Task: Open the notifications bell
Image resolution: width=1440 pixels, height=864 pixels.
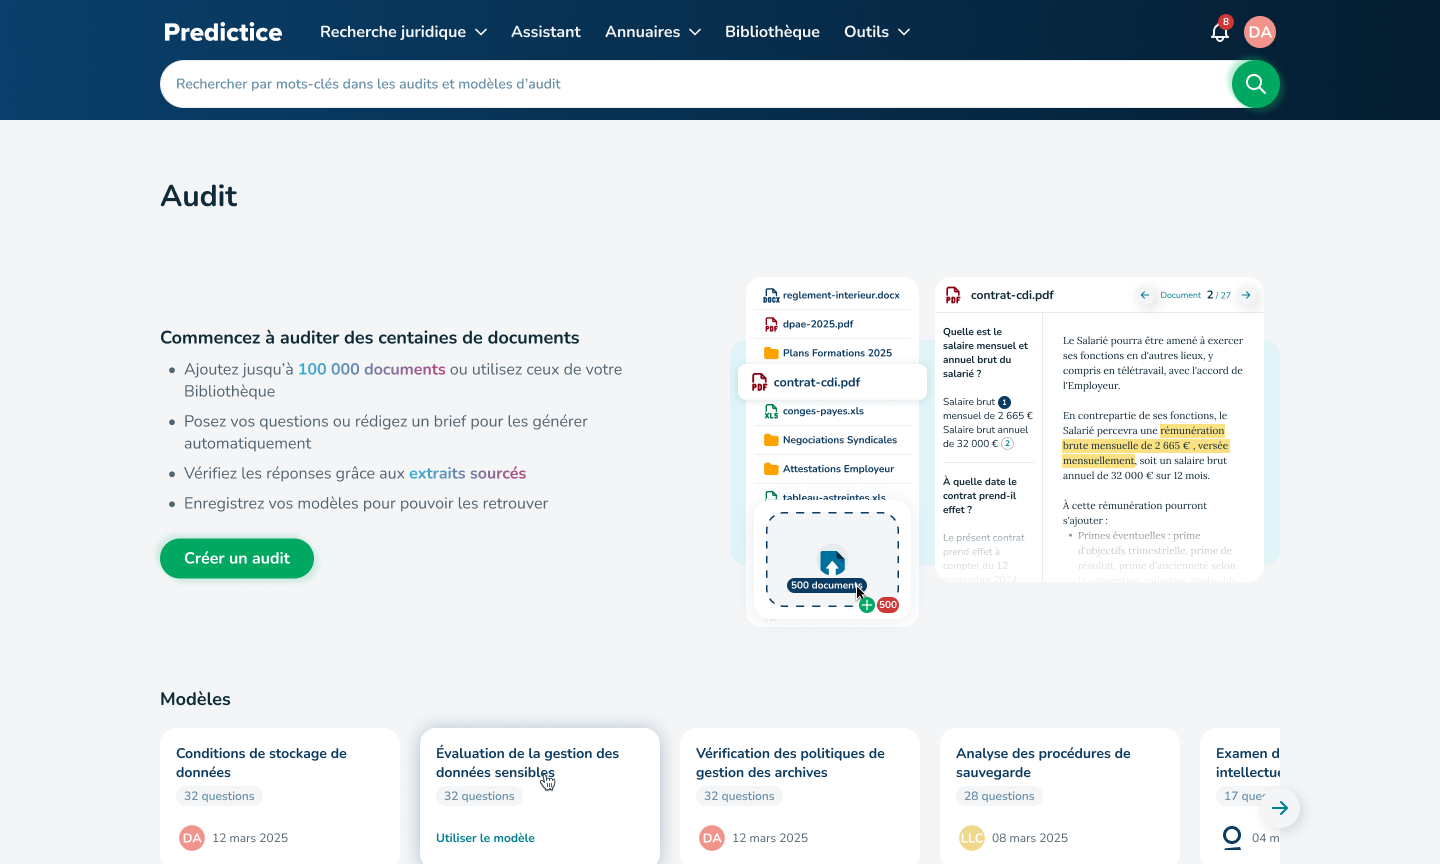Action: [1219, 32]
